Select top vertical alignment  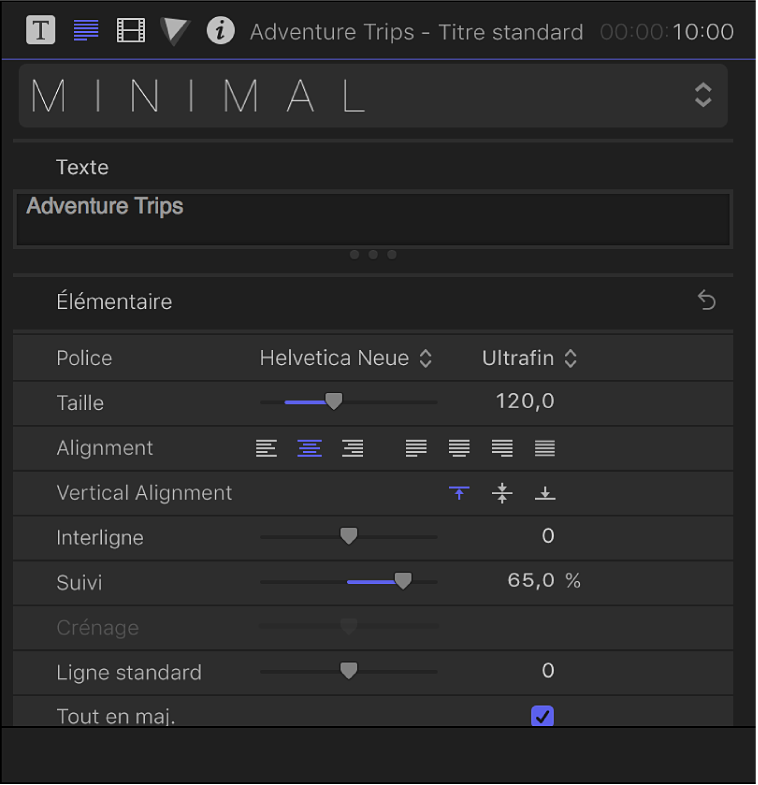pos(459,493)
